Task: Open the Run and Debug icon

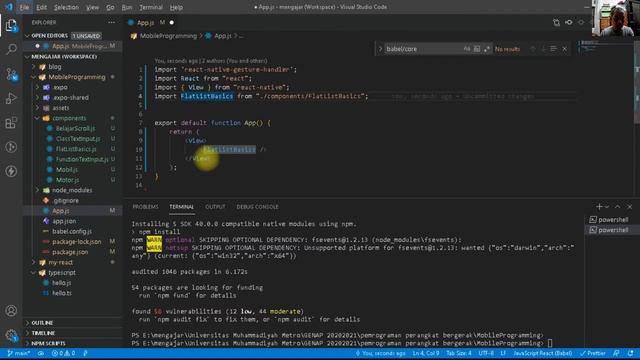Action: (x=11, y=98)
